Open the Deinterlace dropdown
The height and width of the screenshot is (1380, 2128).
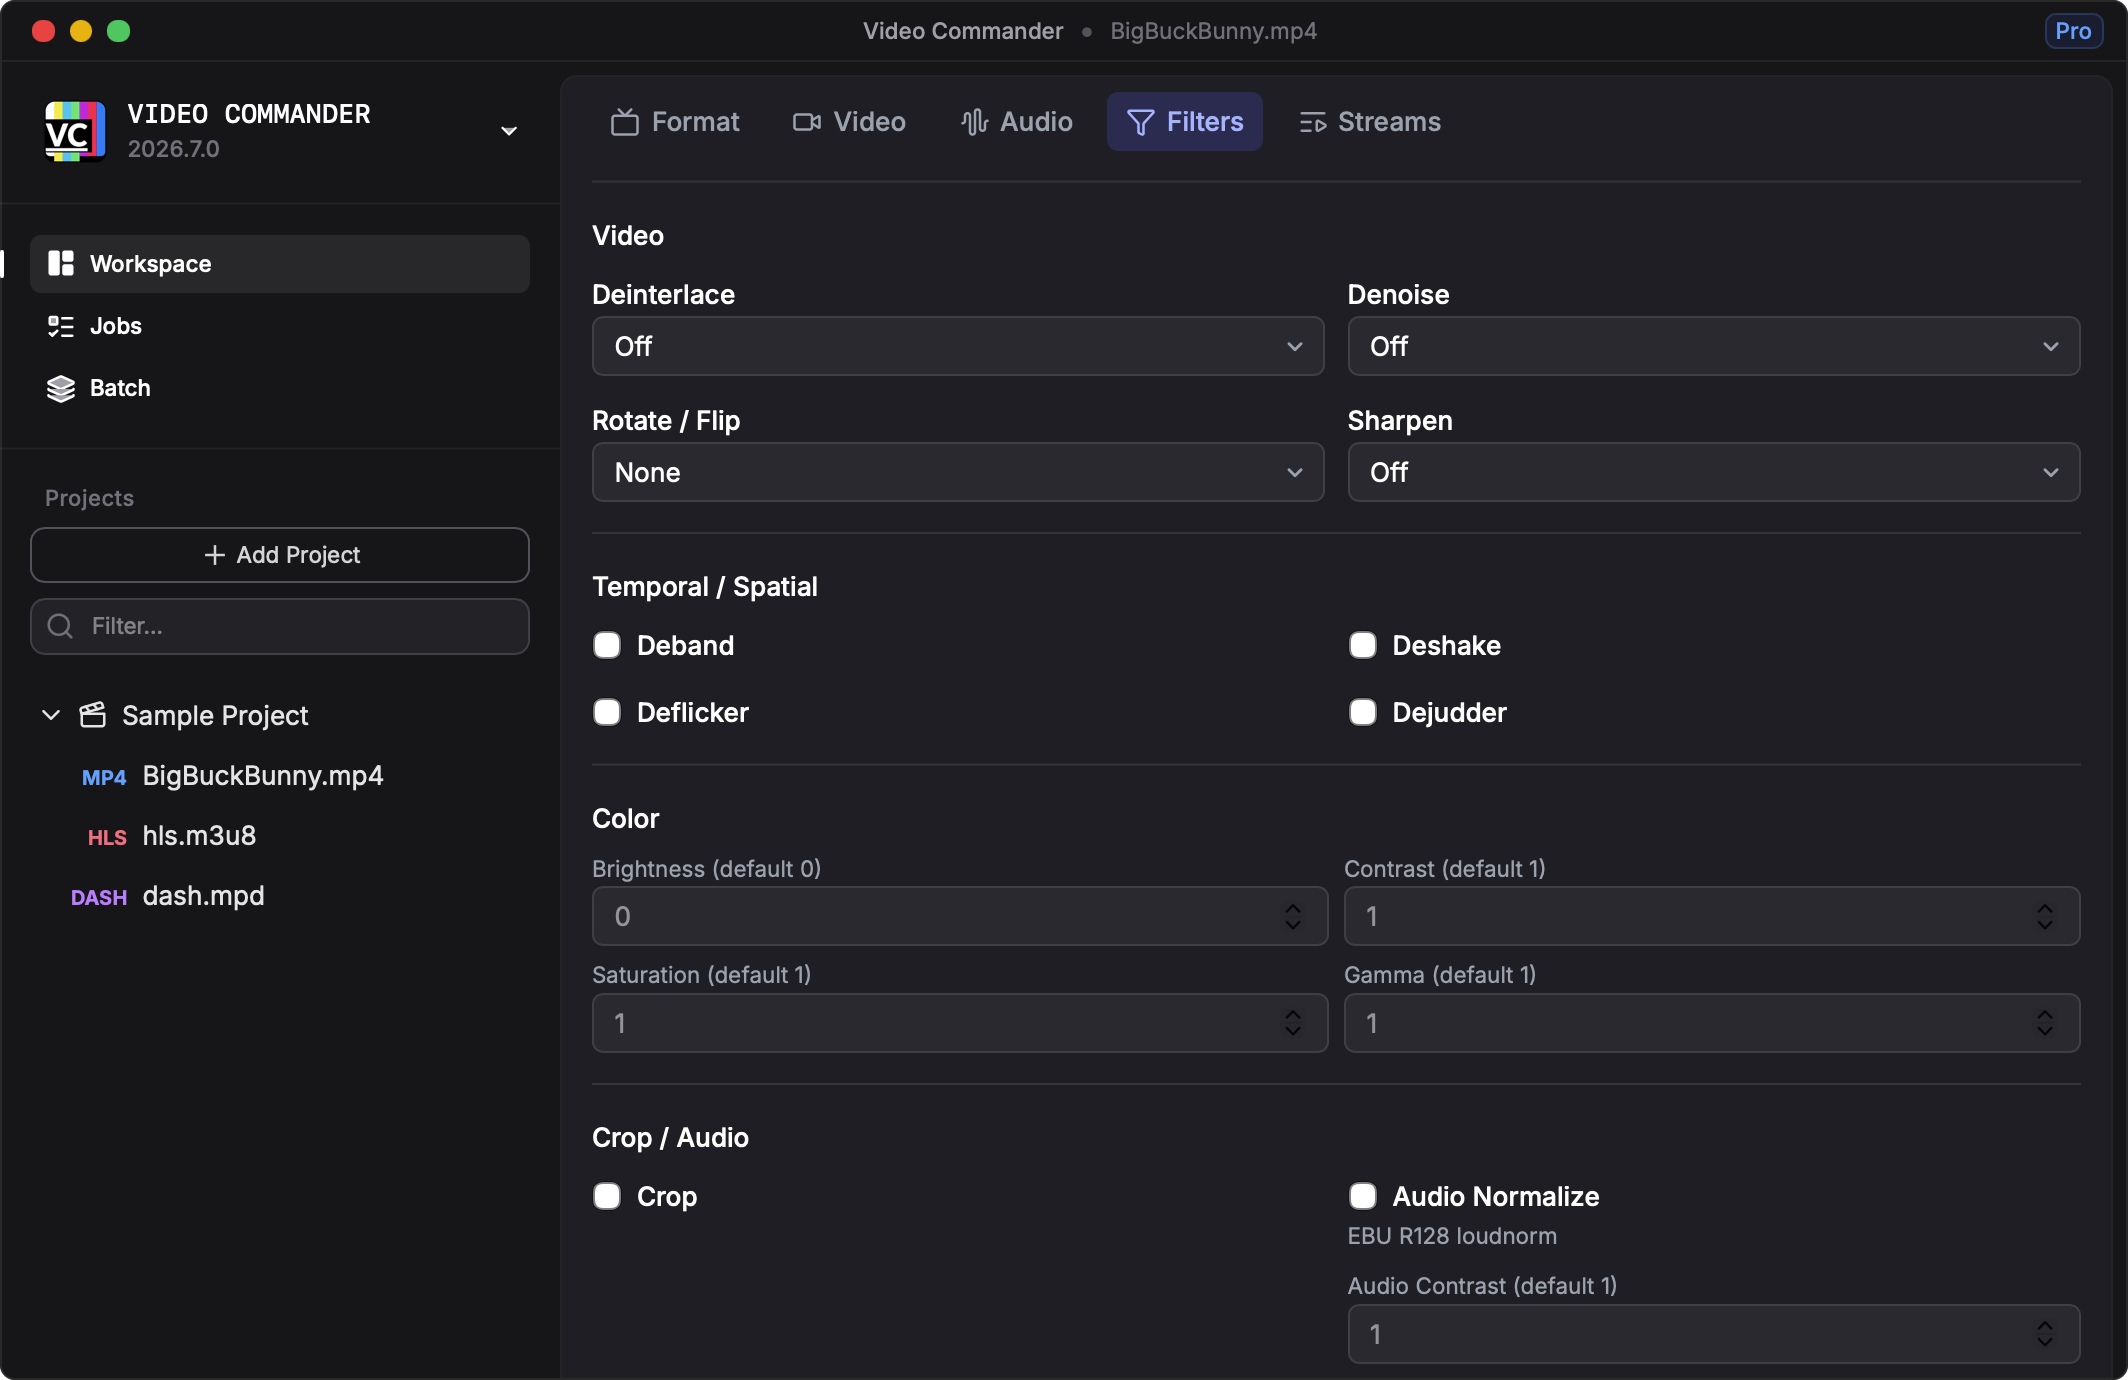[x=957, y=346]
